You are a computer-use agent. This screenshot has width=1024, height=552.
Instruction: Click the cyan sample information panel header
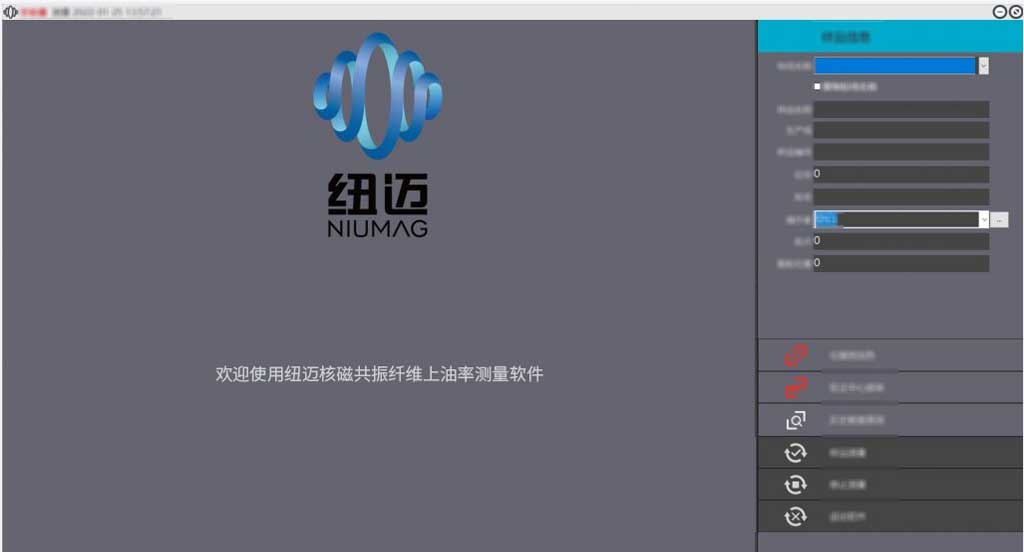point(890,37)
